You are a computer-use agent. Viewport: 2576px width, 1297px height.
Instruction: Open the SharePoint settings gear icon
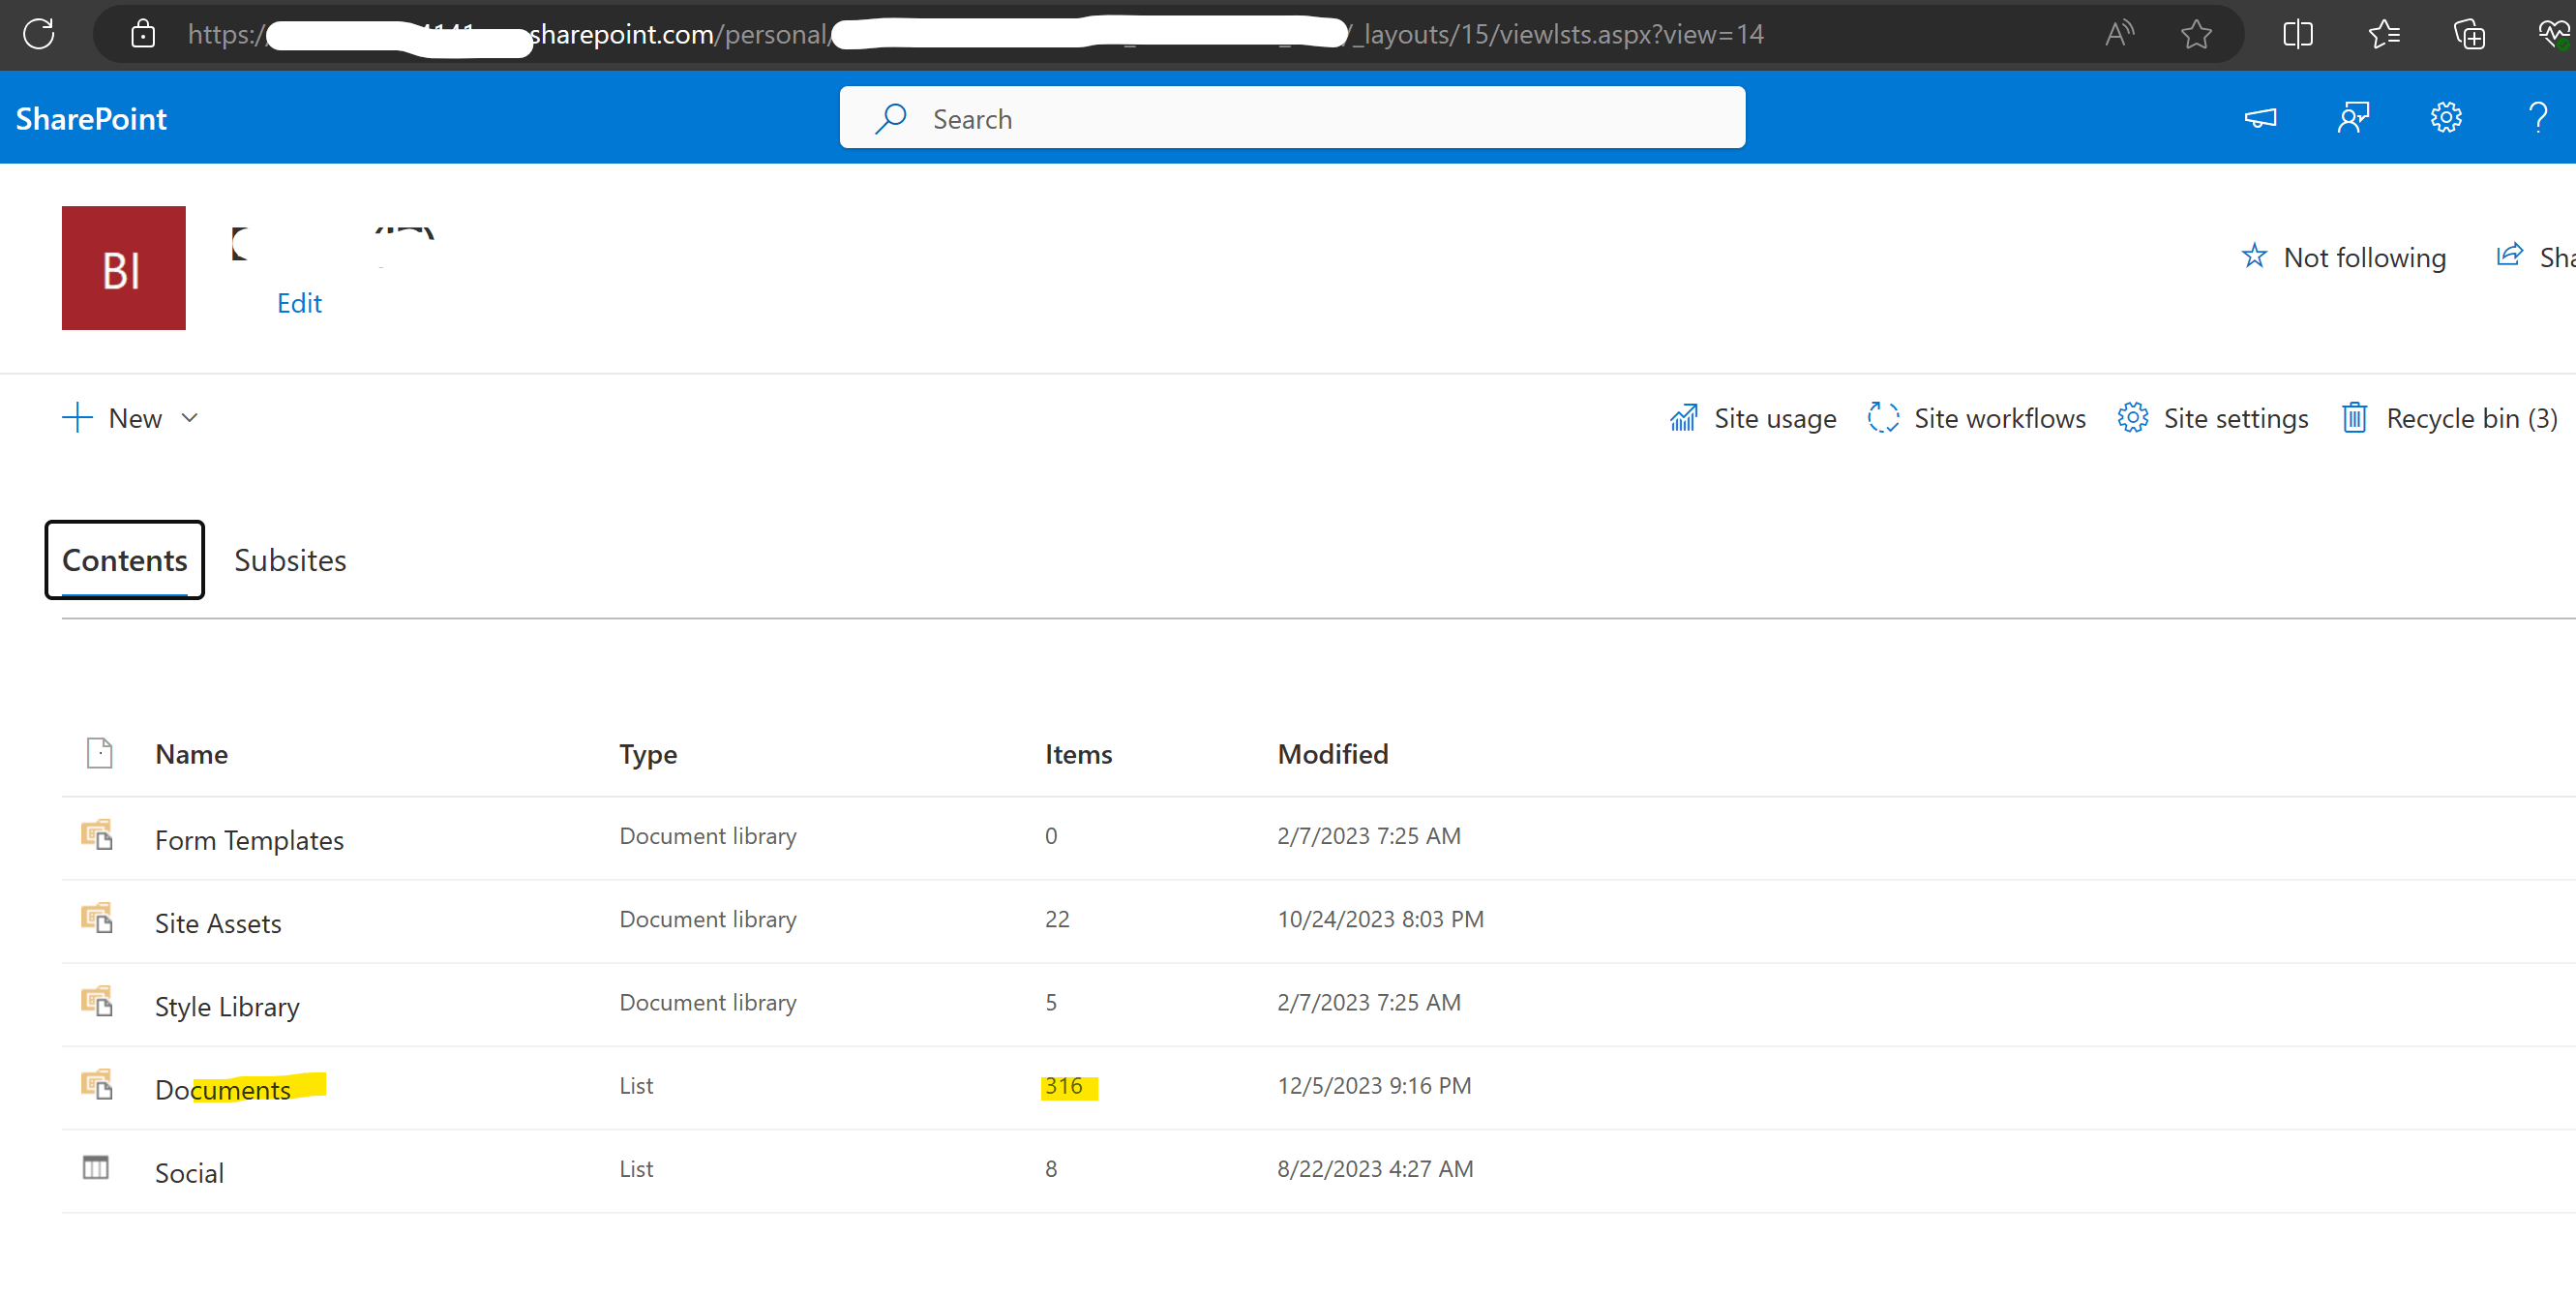2445,118
